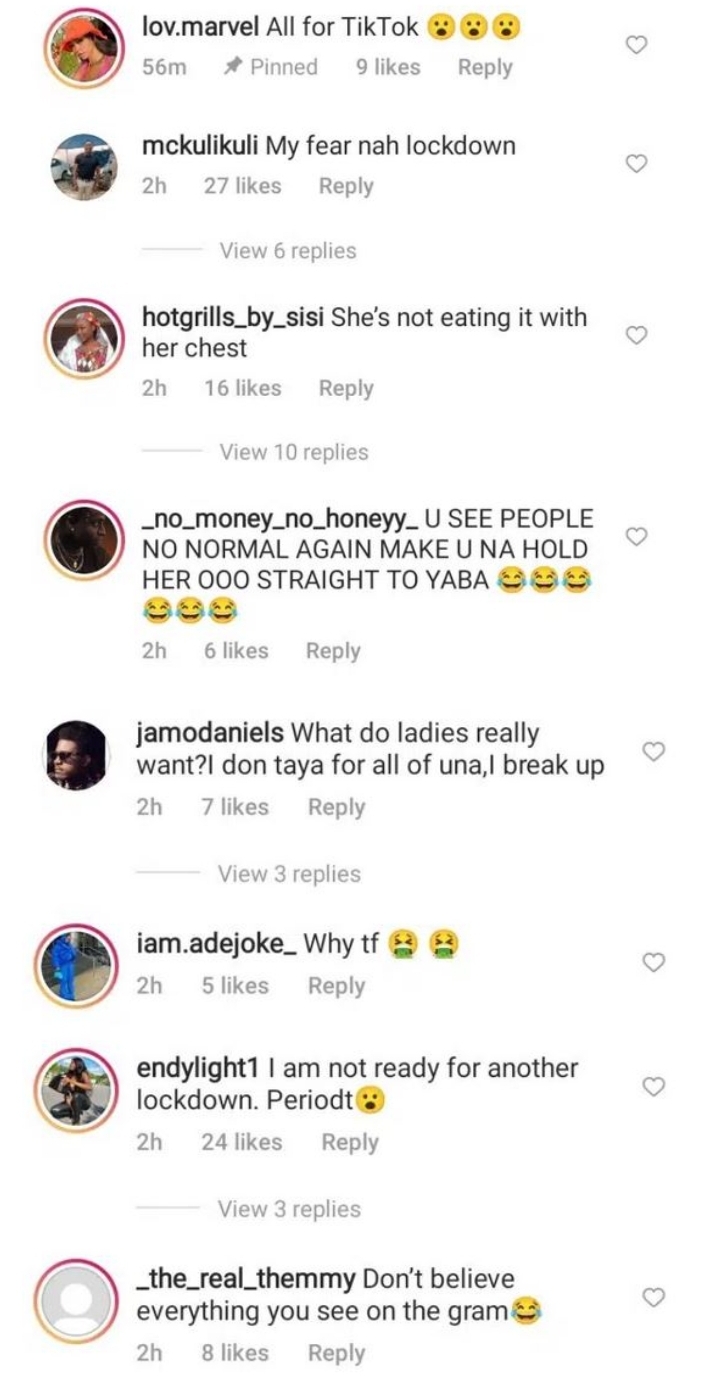Heart _the_real_themmy's comment
Image resolution: width=704 pixels, height=1391 pixels.
[653, 1297]
